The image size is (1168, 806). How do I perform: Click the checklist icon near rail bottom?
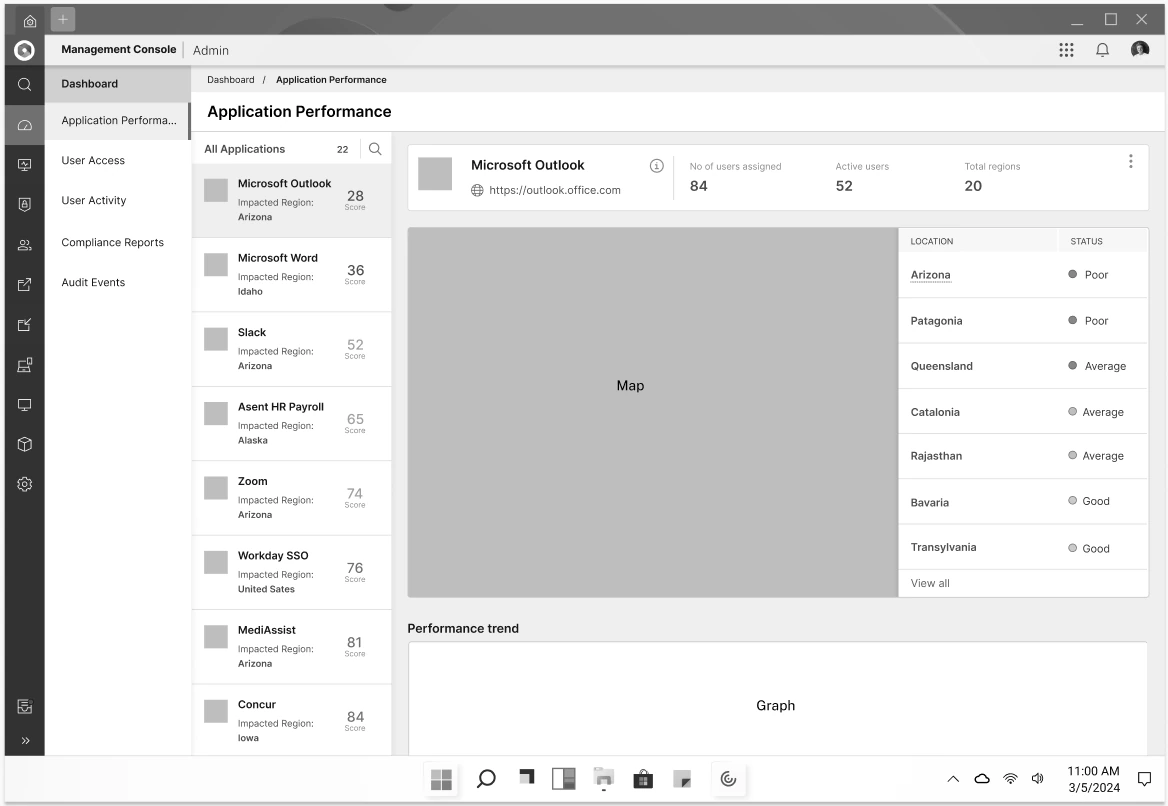(25, 706)
